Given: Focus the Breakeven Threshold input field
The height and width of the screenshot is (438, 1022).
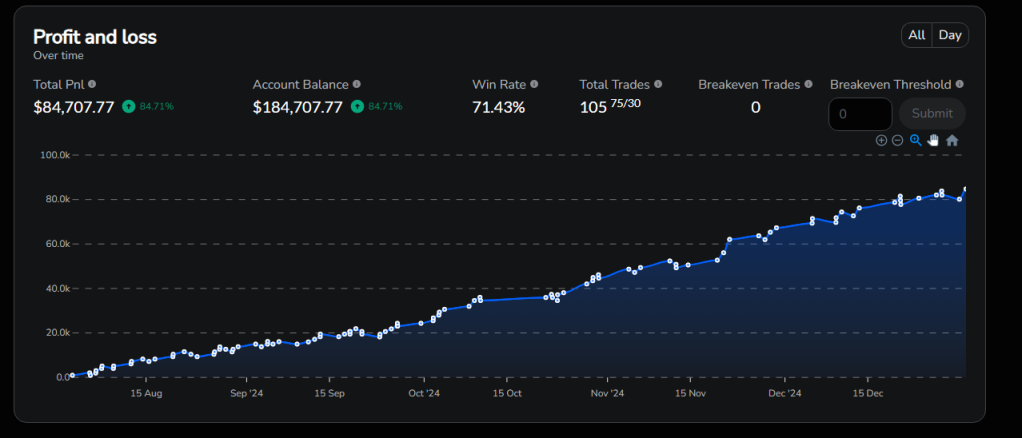Looking at the screenshot, I should click(x=860, y=114).
